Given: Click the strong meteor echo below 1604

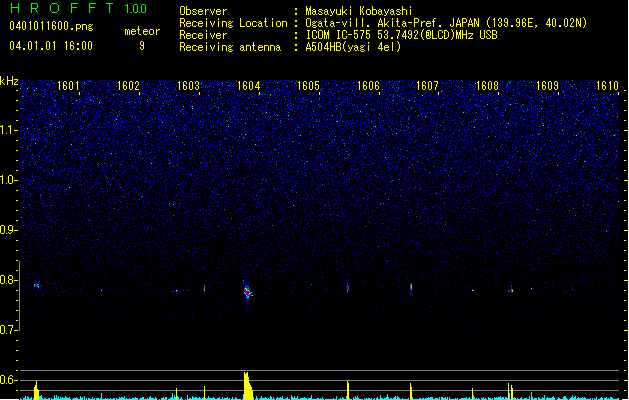Looking at the screenshot, I should coord(247,292).
